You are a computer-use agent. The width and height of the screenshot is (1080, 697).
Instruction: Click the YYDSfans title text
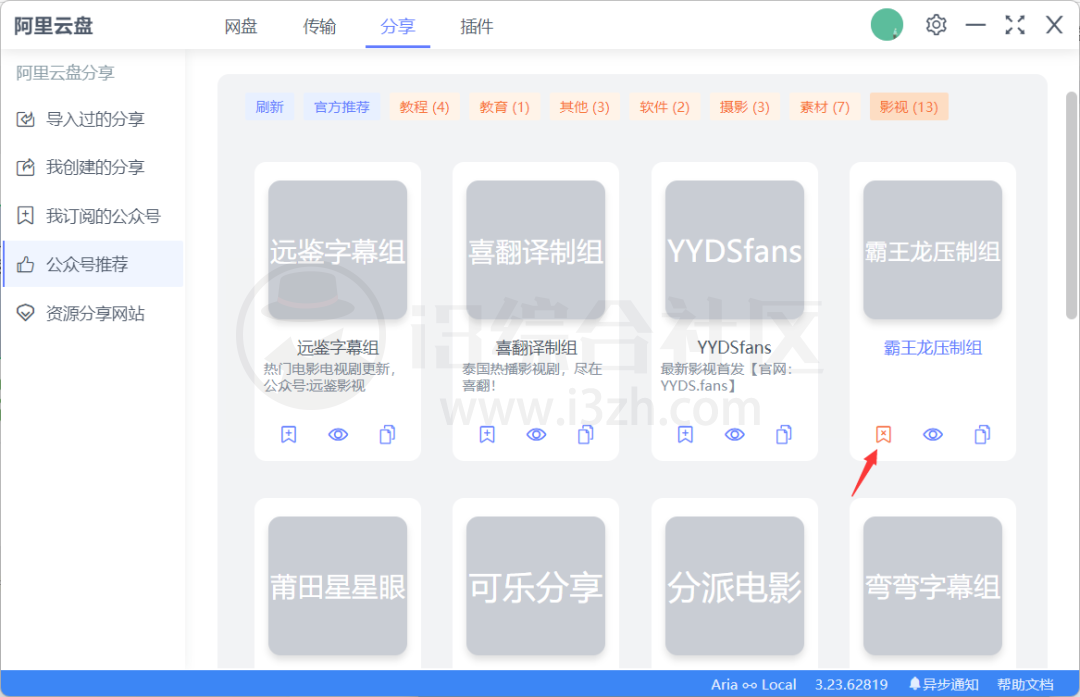coord(734,348)
